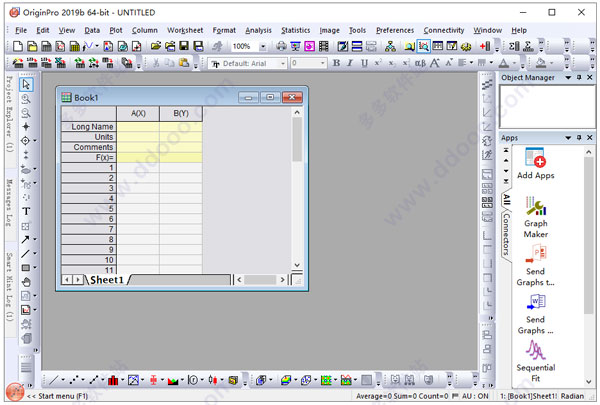Select column A(X) header

pos(138,113)
